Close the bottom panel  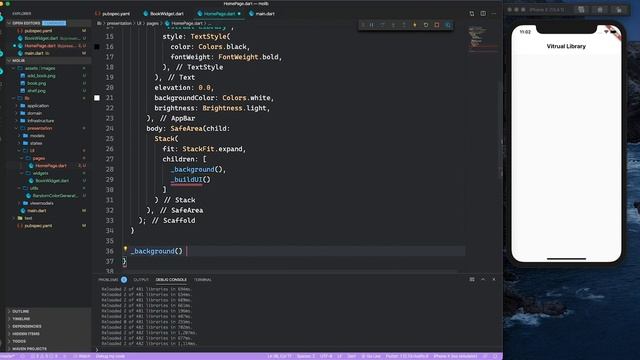tap(494, 280)
